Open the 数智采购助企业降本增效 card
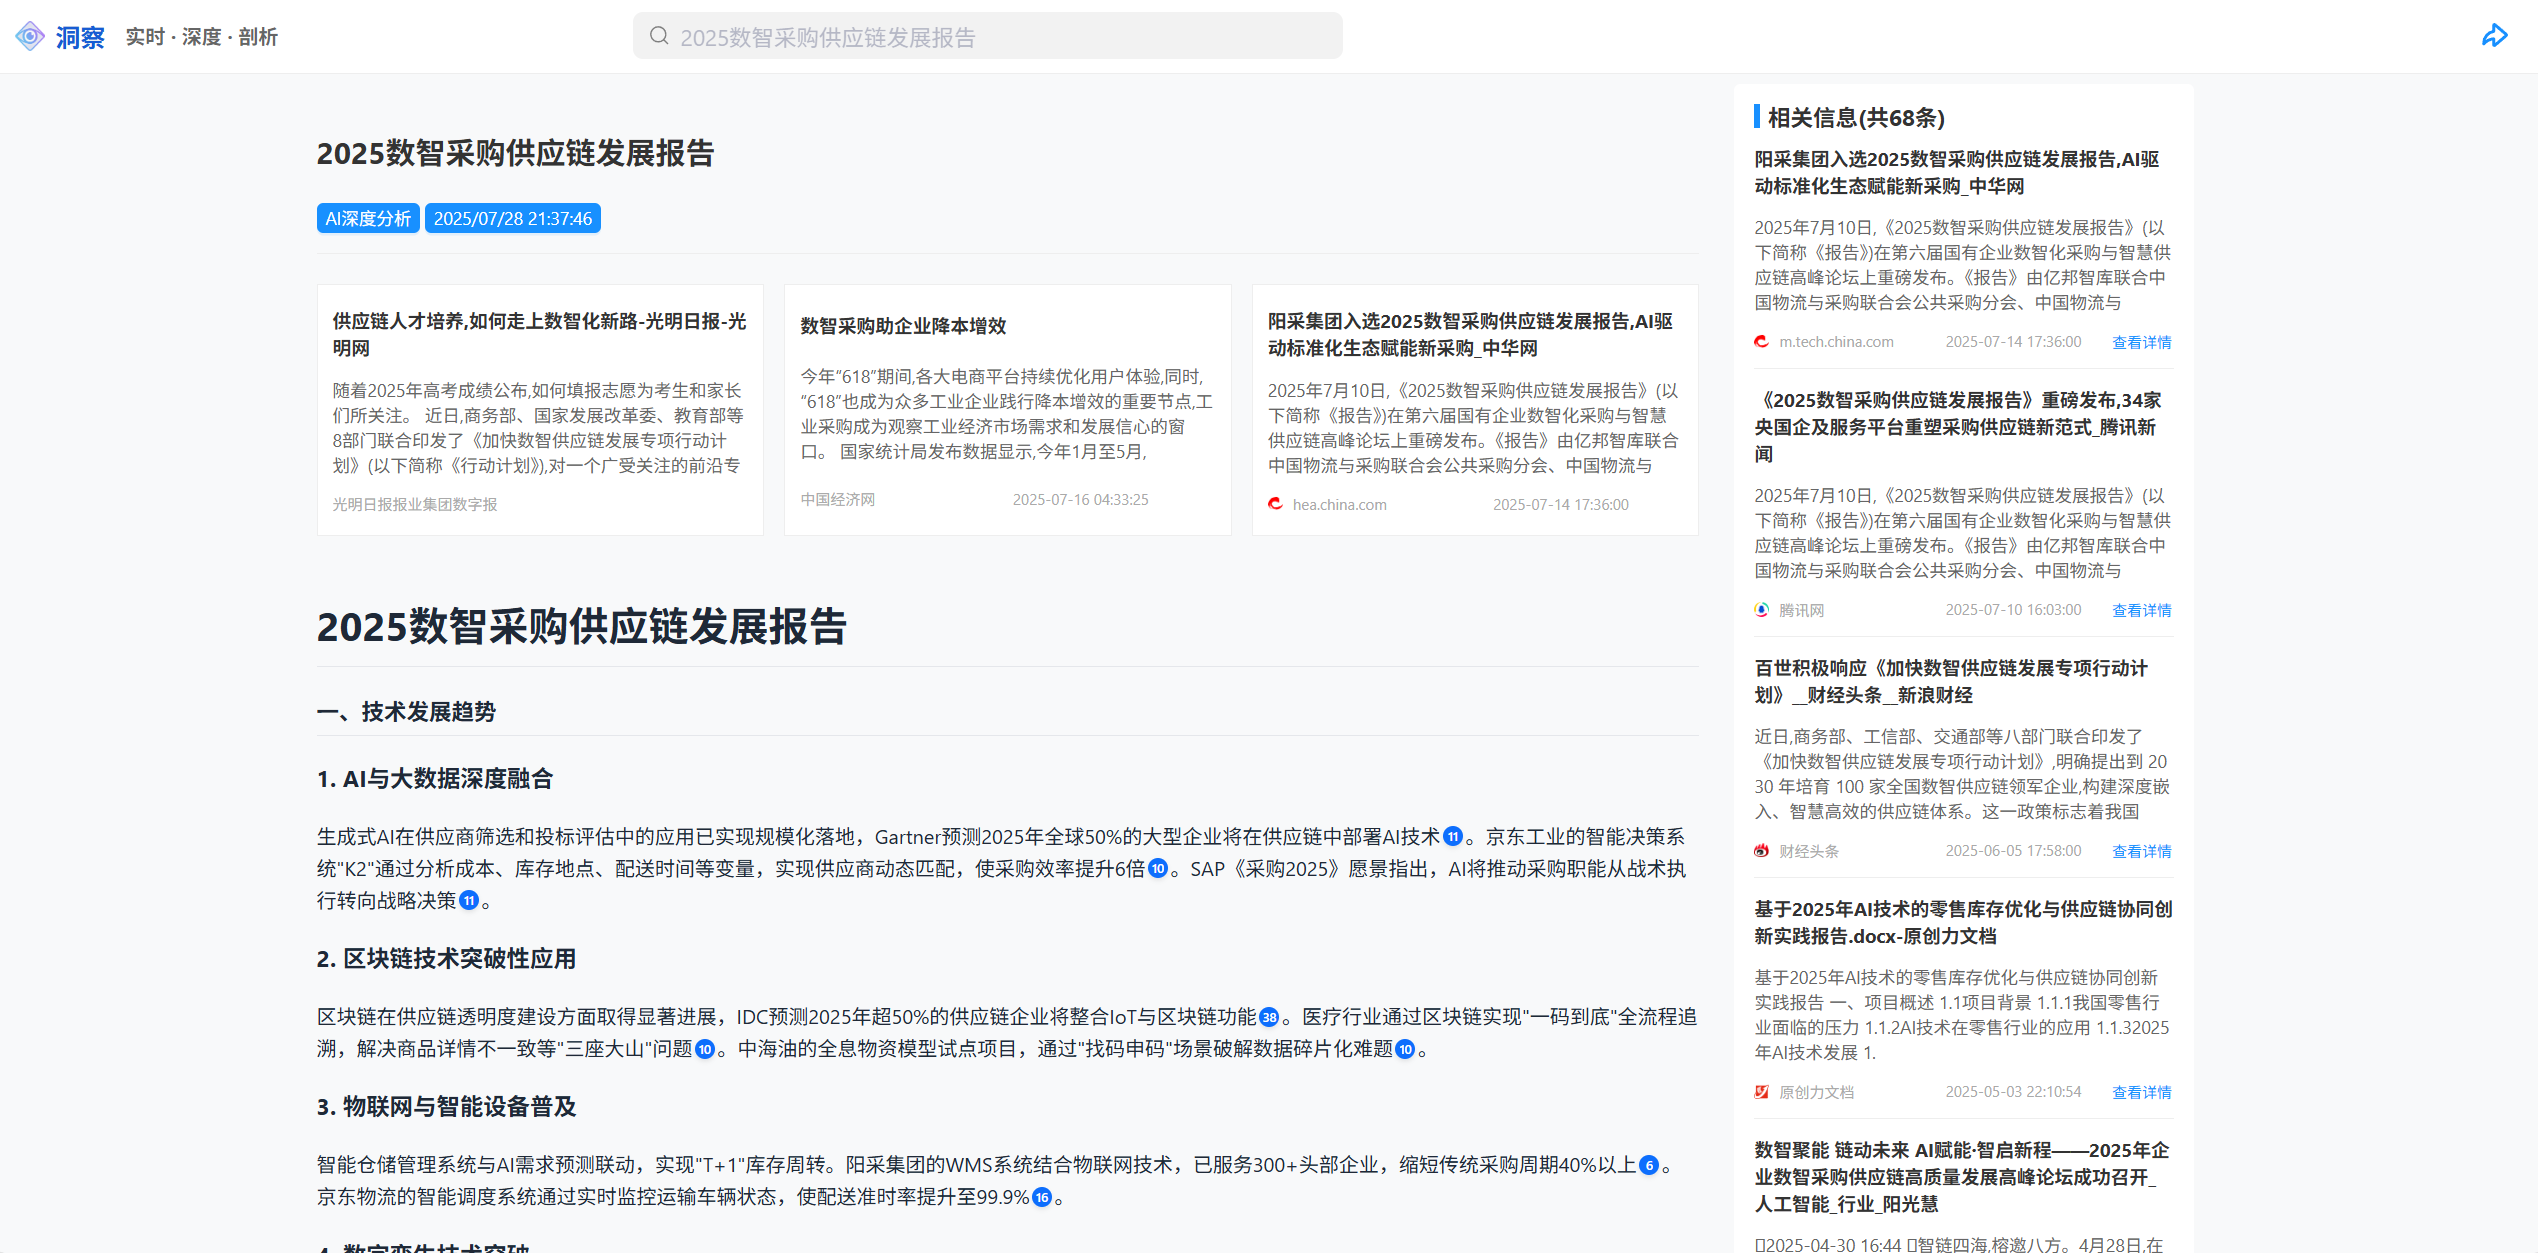The image size is (2538, 1253). click(x=1007, y=410)
